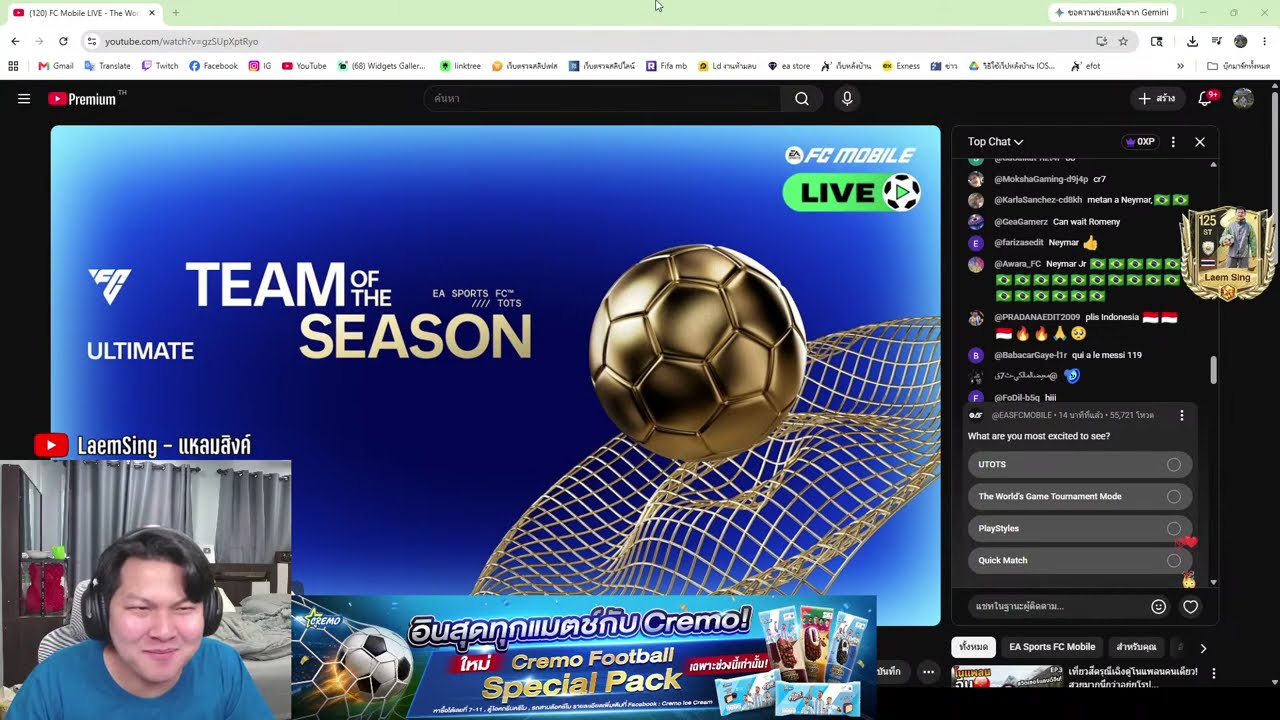This screenshot has width=1280, height=720.
Task: Click the YouTube search input field
Action: click(604, 98)
